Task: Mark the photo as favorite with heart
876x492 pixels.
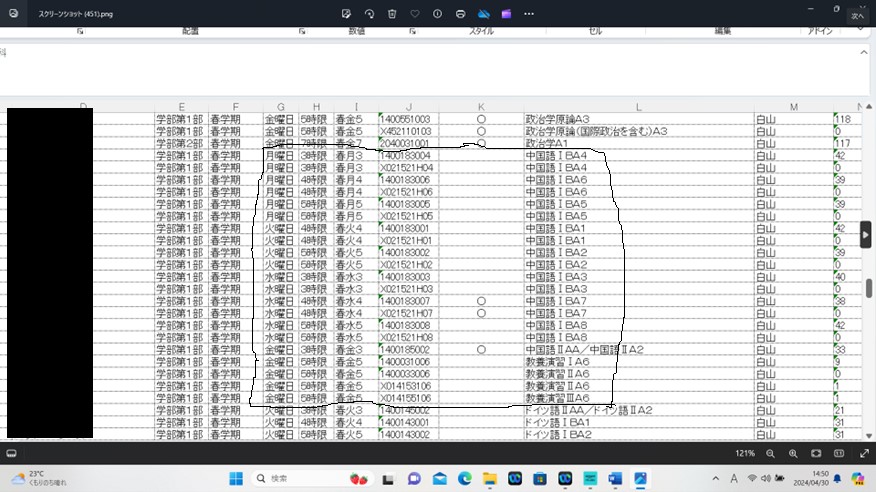Action: coord(415,14)
